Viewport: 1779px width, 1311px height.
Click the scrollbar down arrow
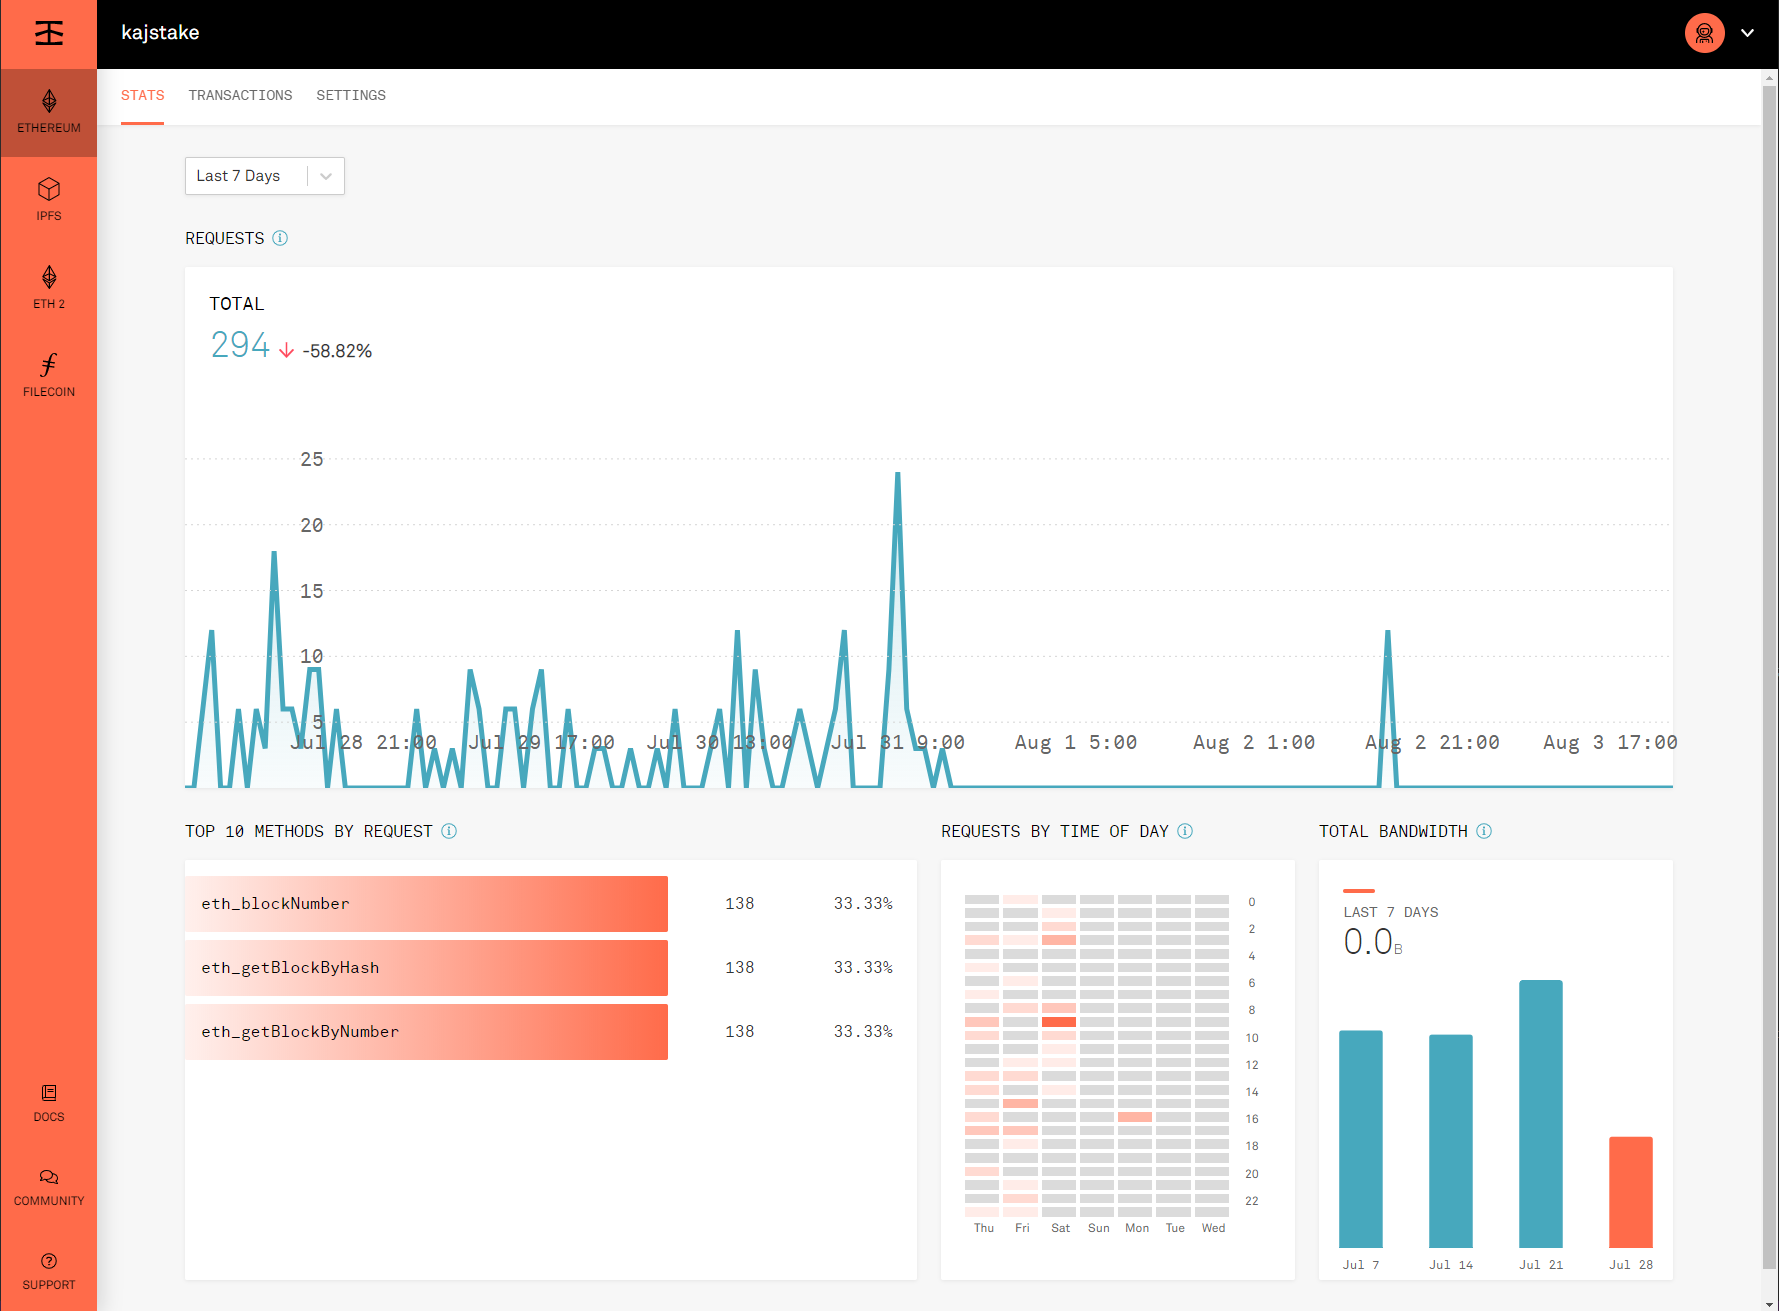click(x=1770, y=1304)
